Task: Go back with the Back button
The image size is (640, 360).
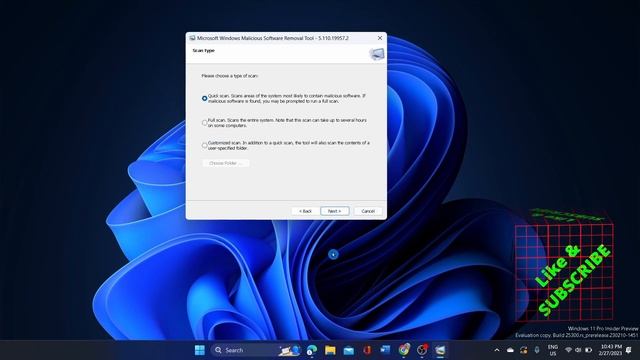Action: click(305, 211)
